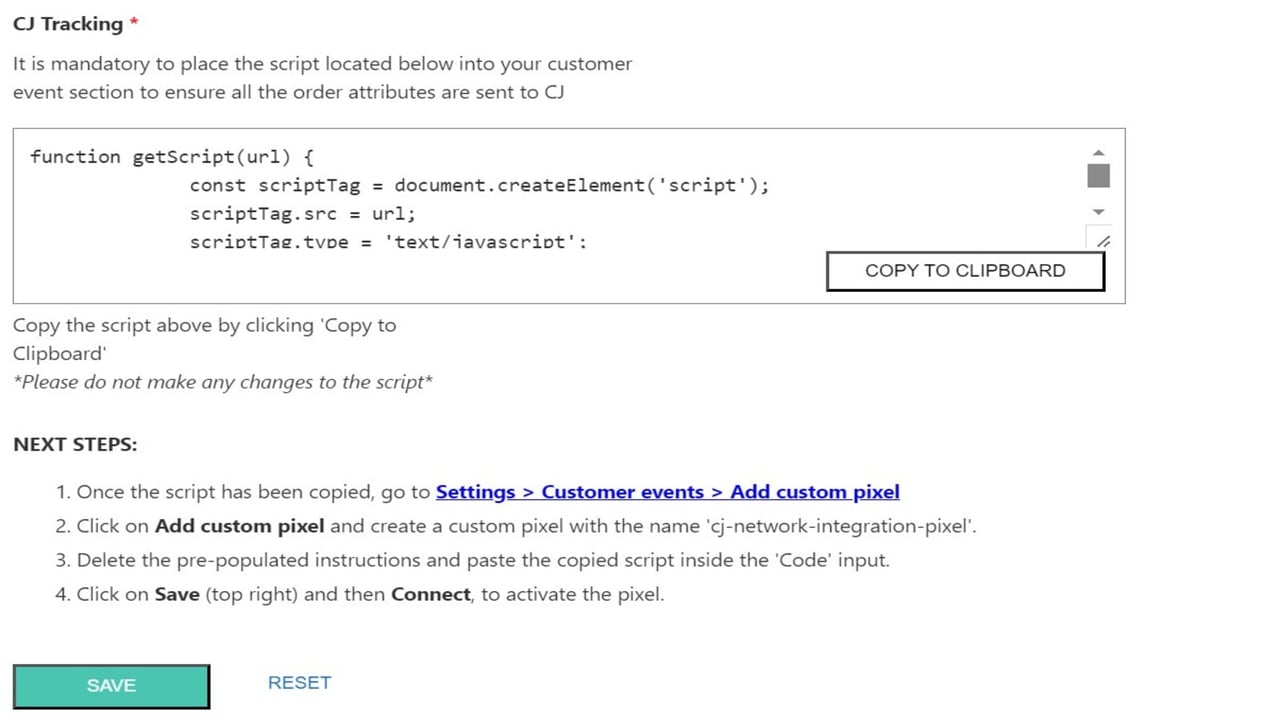Click the 'const scriptTag' line in the script
The image size is (1280, 720).
(480, 186)
